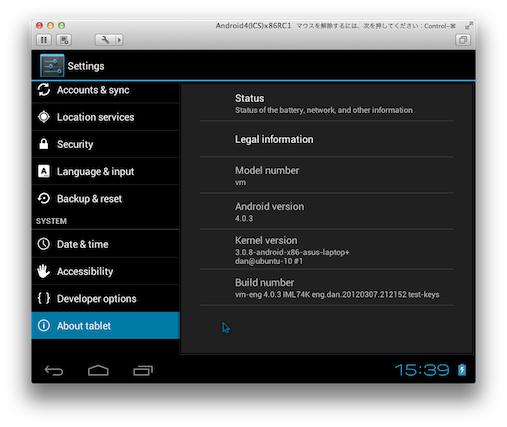Open Date & time settings

tap(106, 244)
